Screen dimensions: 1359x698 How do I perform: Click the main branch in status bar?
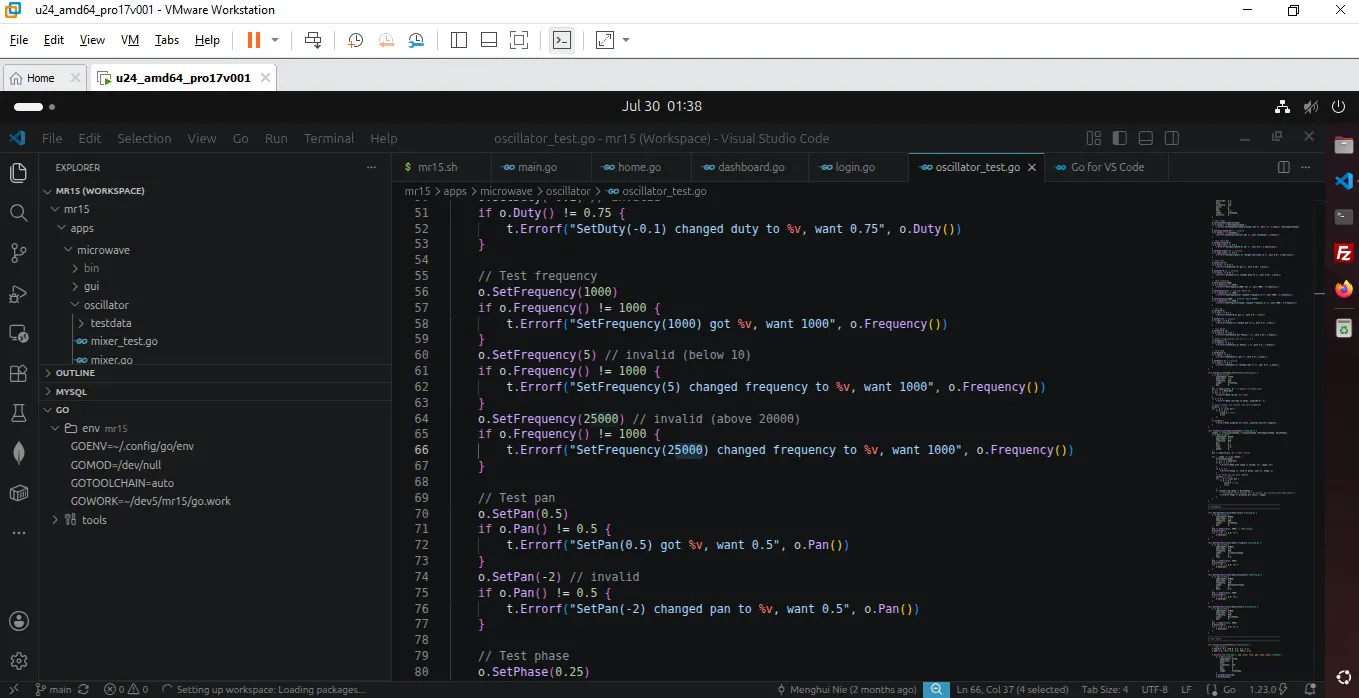[x=53, y=689]
